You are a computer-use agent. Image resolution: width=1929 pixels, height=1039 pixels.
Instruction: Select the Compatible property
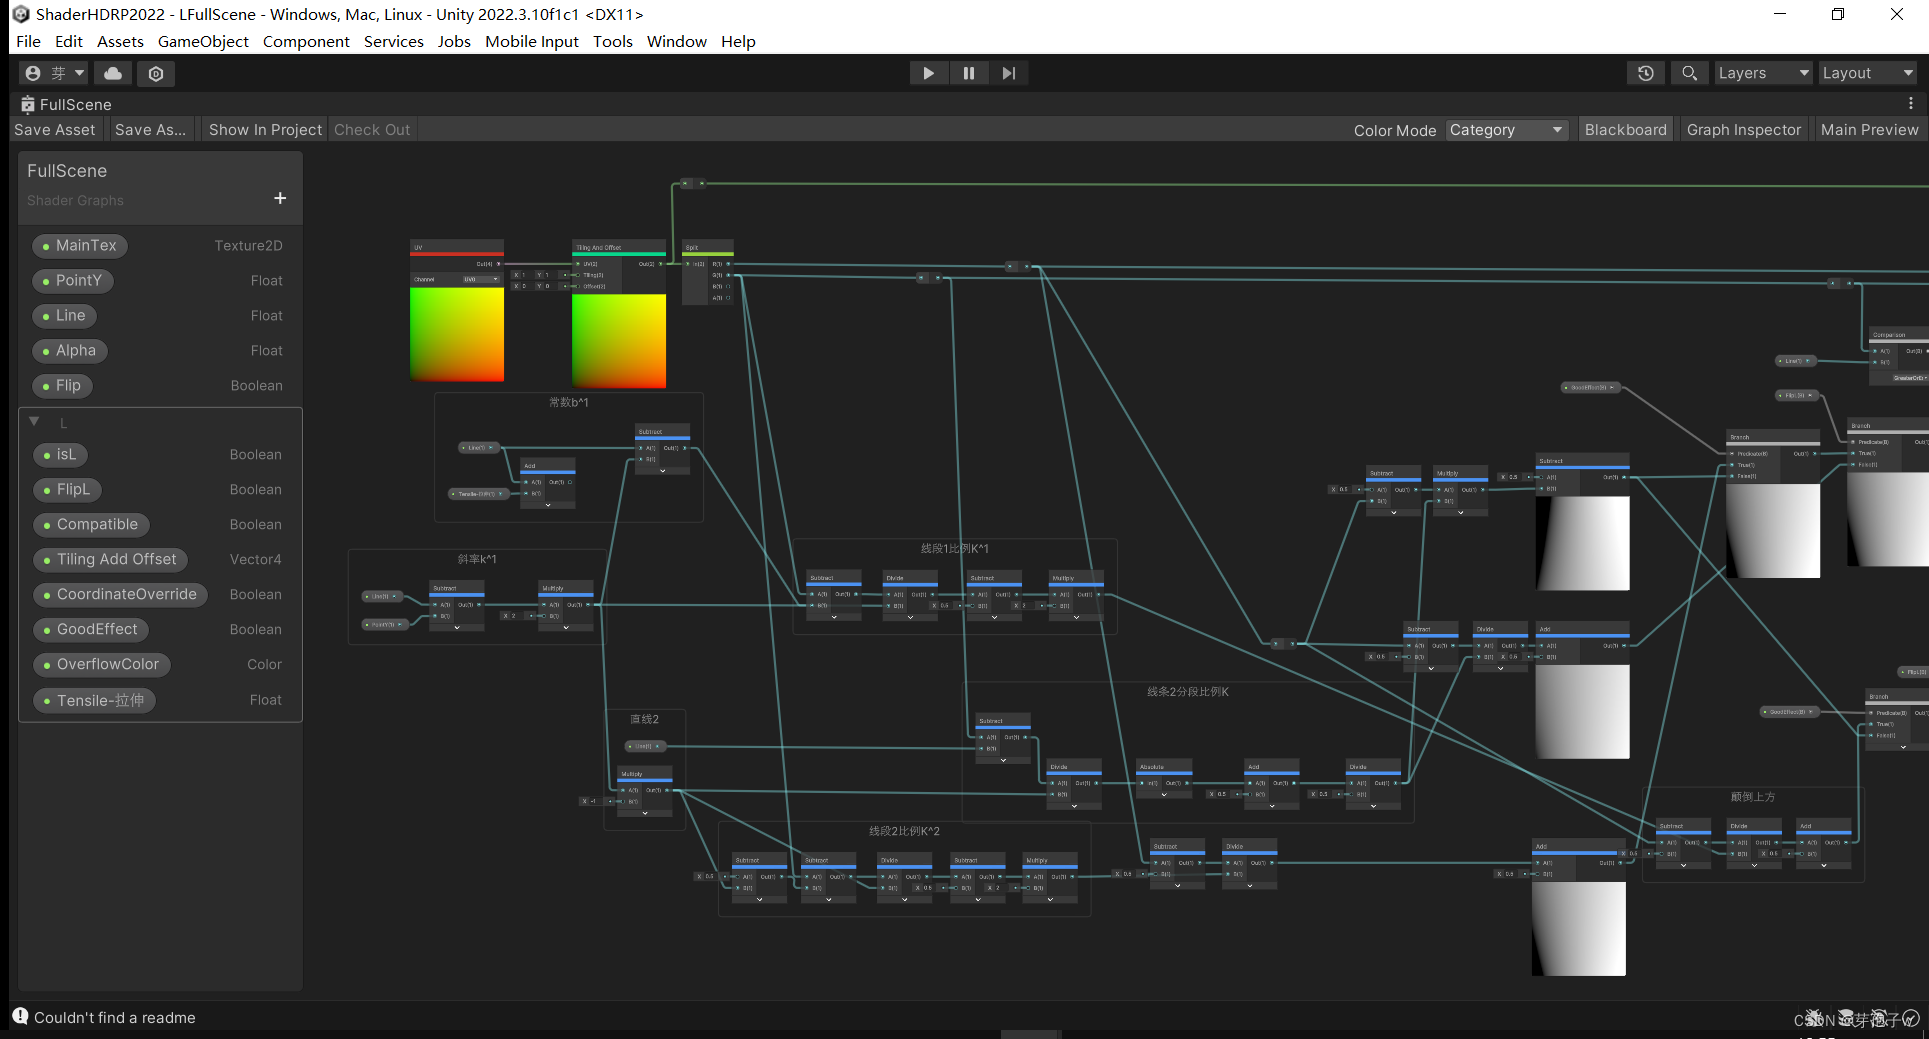point(91,524)
